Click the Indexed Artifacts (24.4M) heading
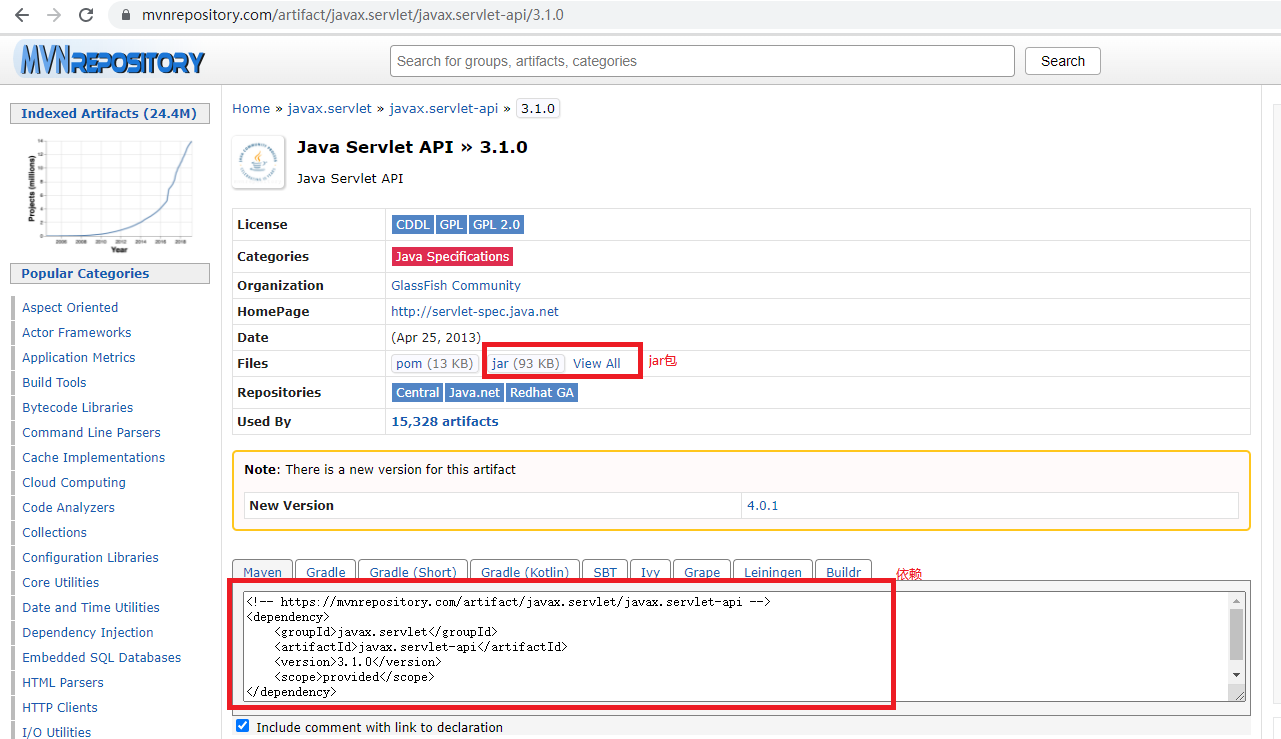Viewport: 1281px width, 739px height. pyautogui.click(x=109, y=113)
